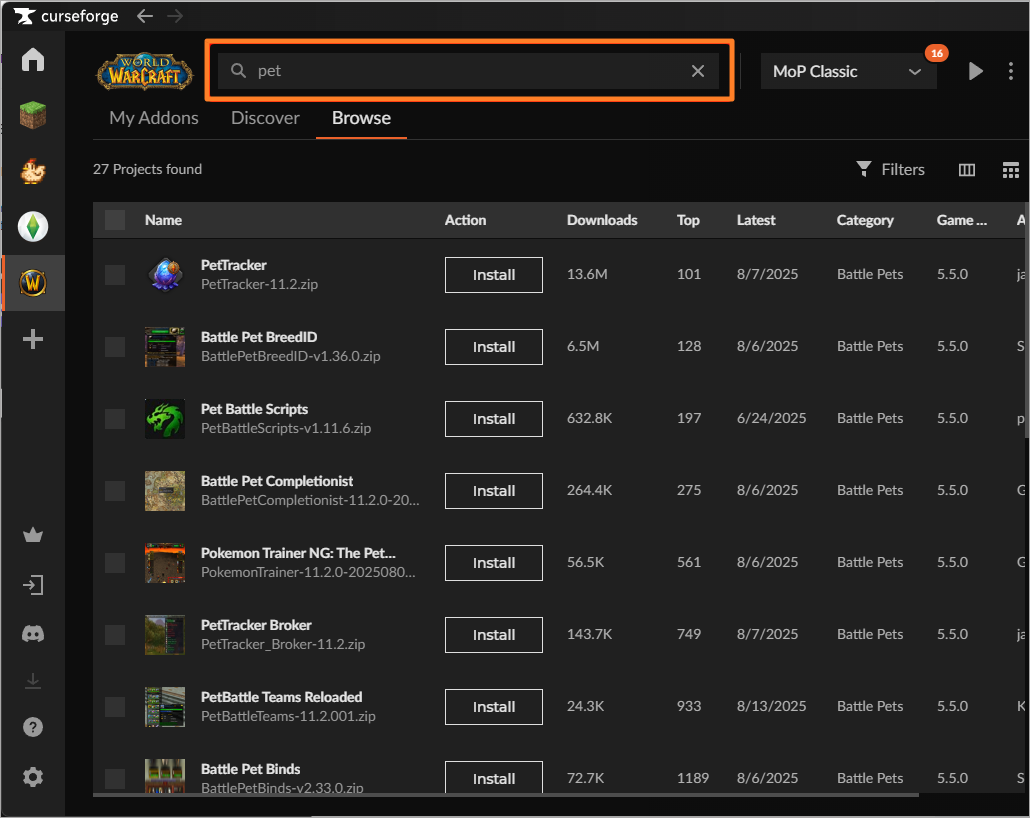Tick the select-all checkbox in header
Viewport: 1030px width, 818px height.
115,220
